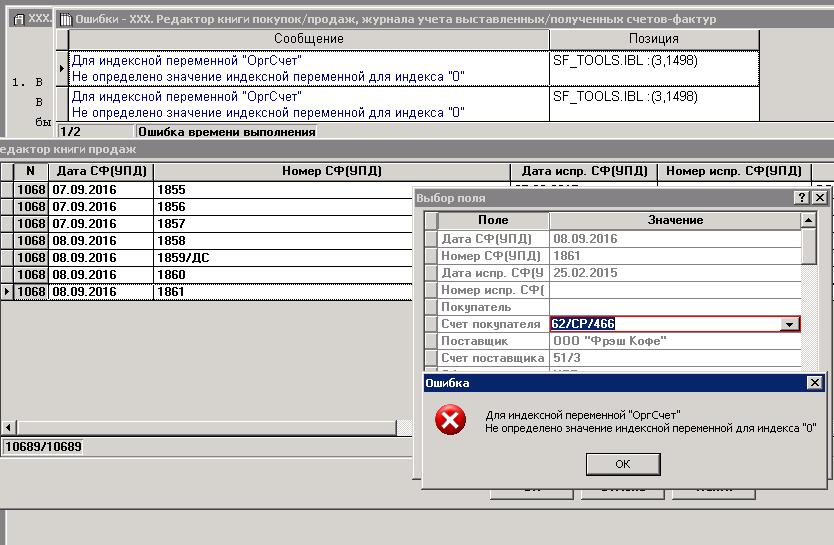
Task: Click the Поставщик value ООО "Фрэш Кофе"
Action: click(674, 341)
